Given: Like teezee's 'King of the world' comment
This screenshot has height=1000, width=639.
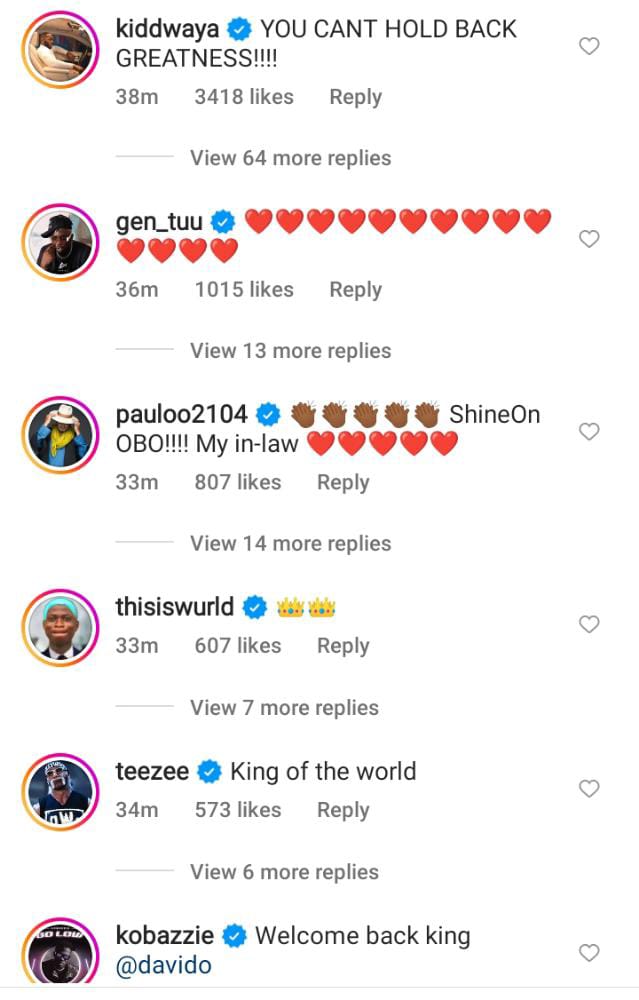Looking at the screenshot, I should [590, 788].
